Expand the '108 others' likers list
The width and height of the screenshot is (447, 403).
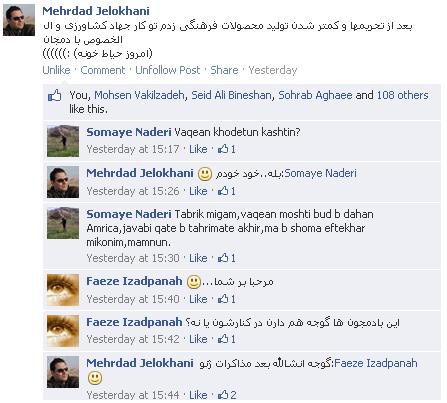[402, 95]
